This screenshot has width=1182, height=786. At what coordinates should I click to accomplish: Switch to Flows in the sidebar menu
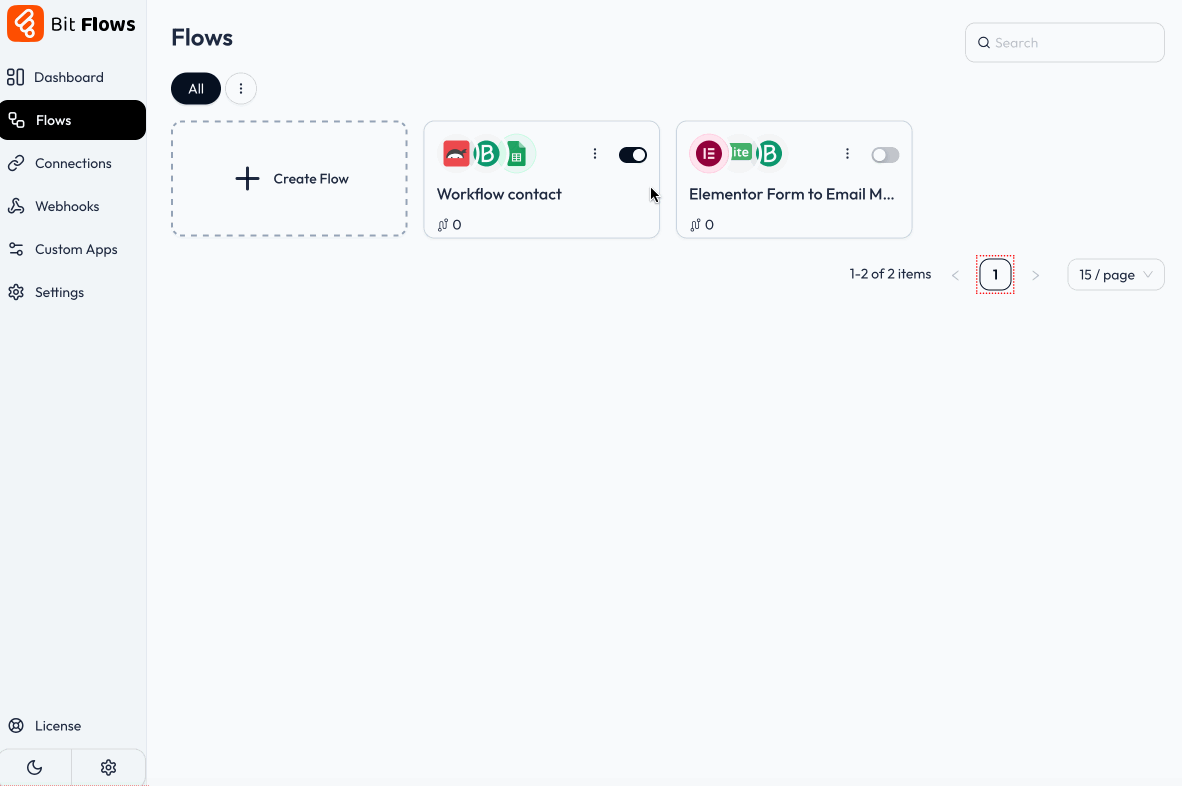[56, 120]
